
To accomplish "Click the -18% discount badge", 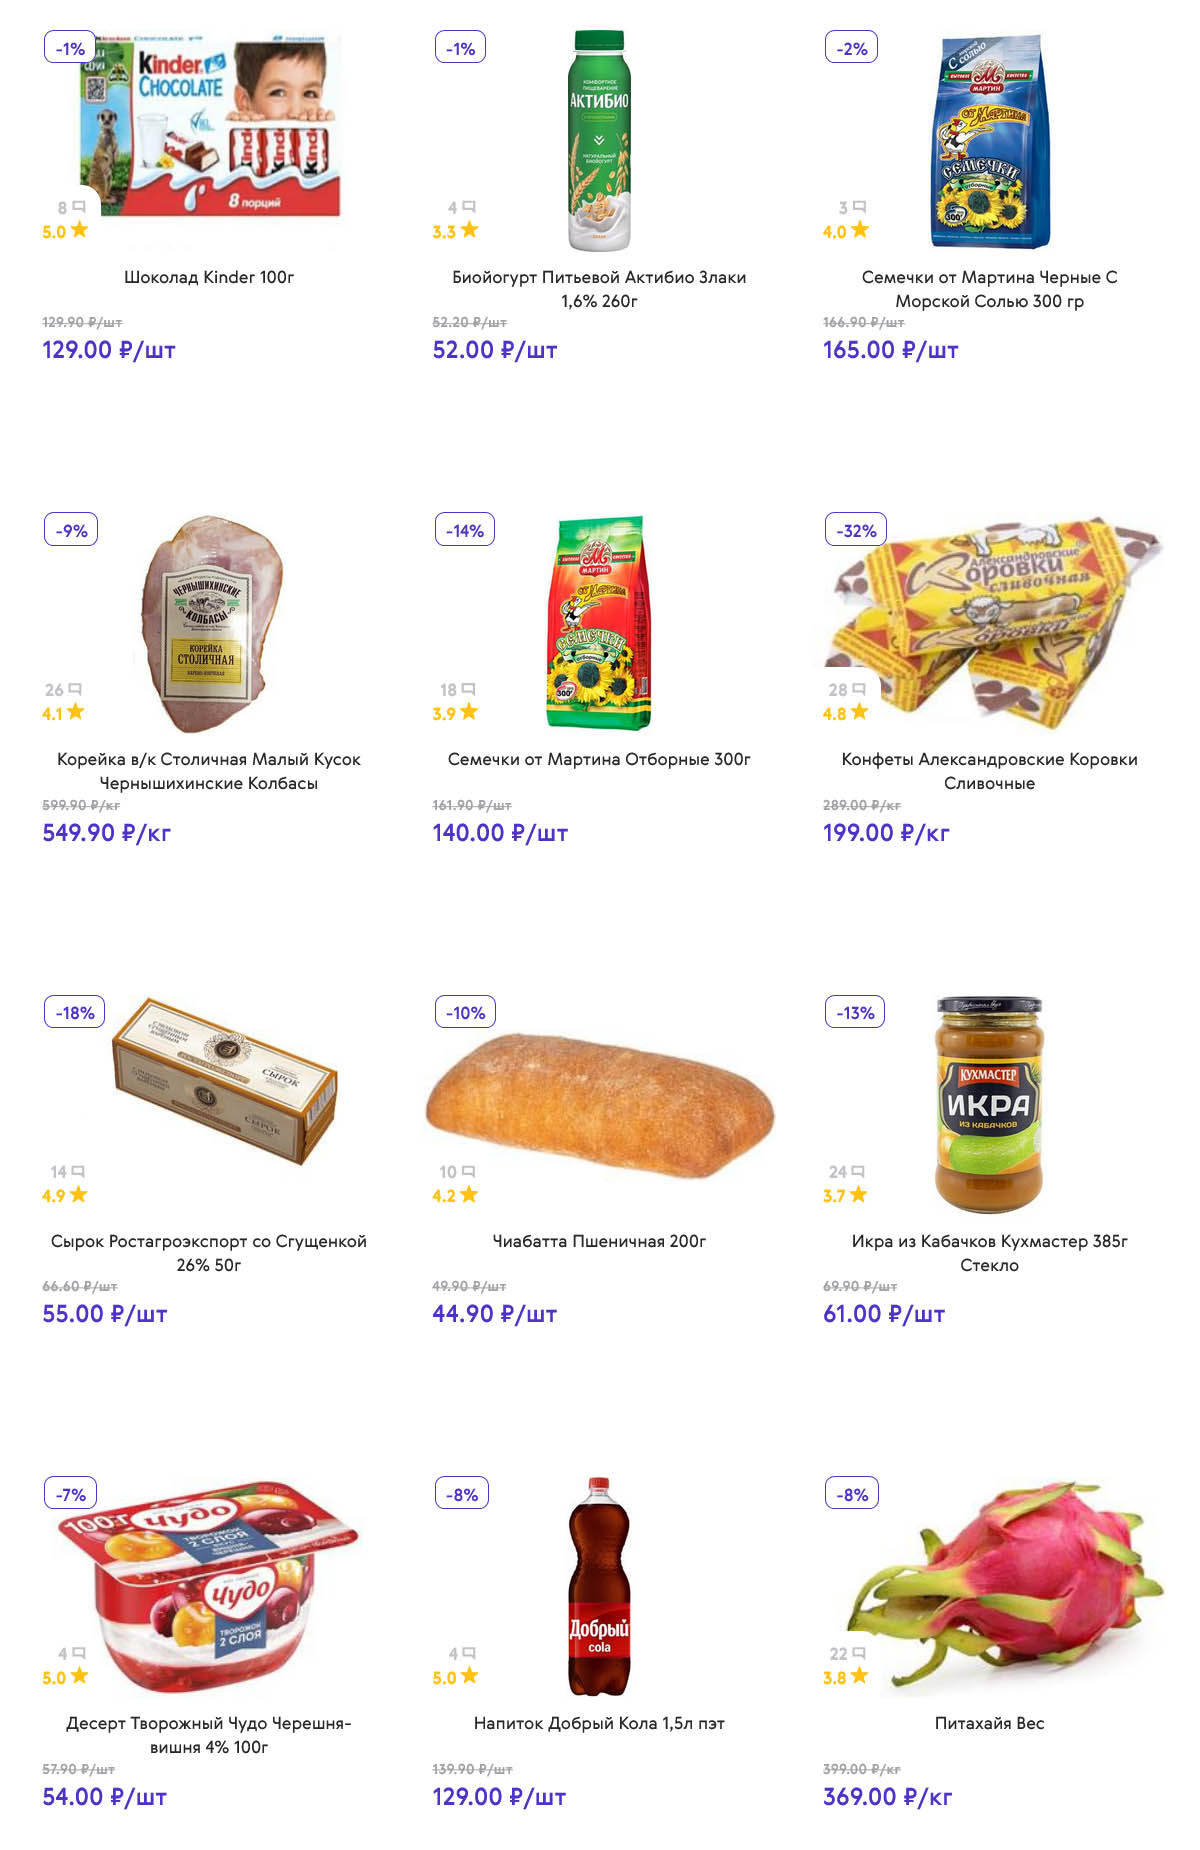I will (x=75, y=1012).
